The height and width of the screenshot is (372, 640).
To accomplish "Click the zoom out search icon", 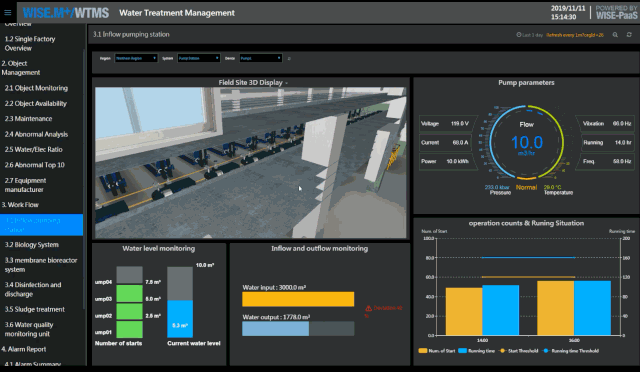I will pos(615,35).
